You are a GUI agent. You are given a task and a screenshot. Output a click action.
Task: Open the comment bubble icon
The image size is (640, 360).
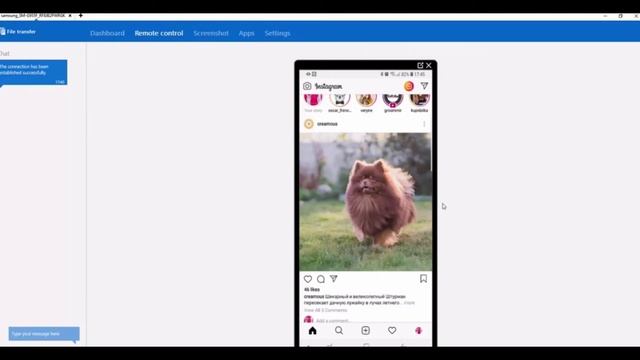click(x=321, y=279)
